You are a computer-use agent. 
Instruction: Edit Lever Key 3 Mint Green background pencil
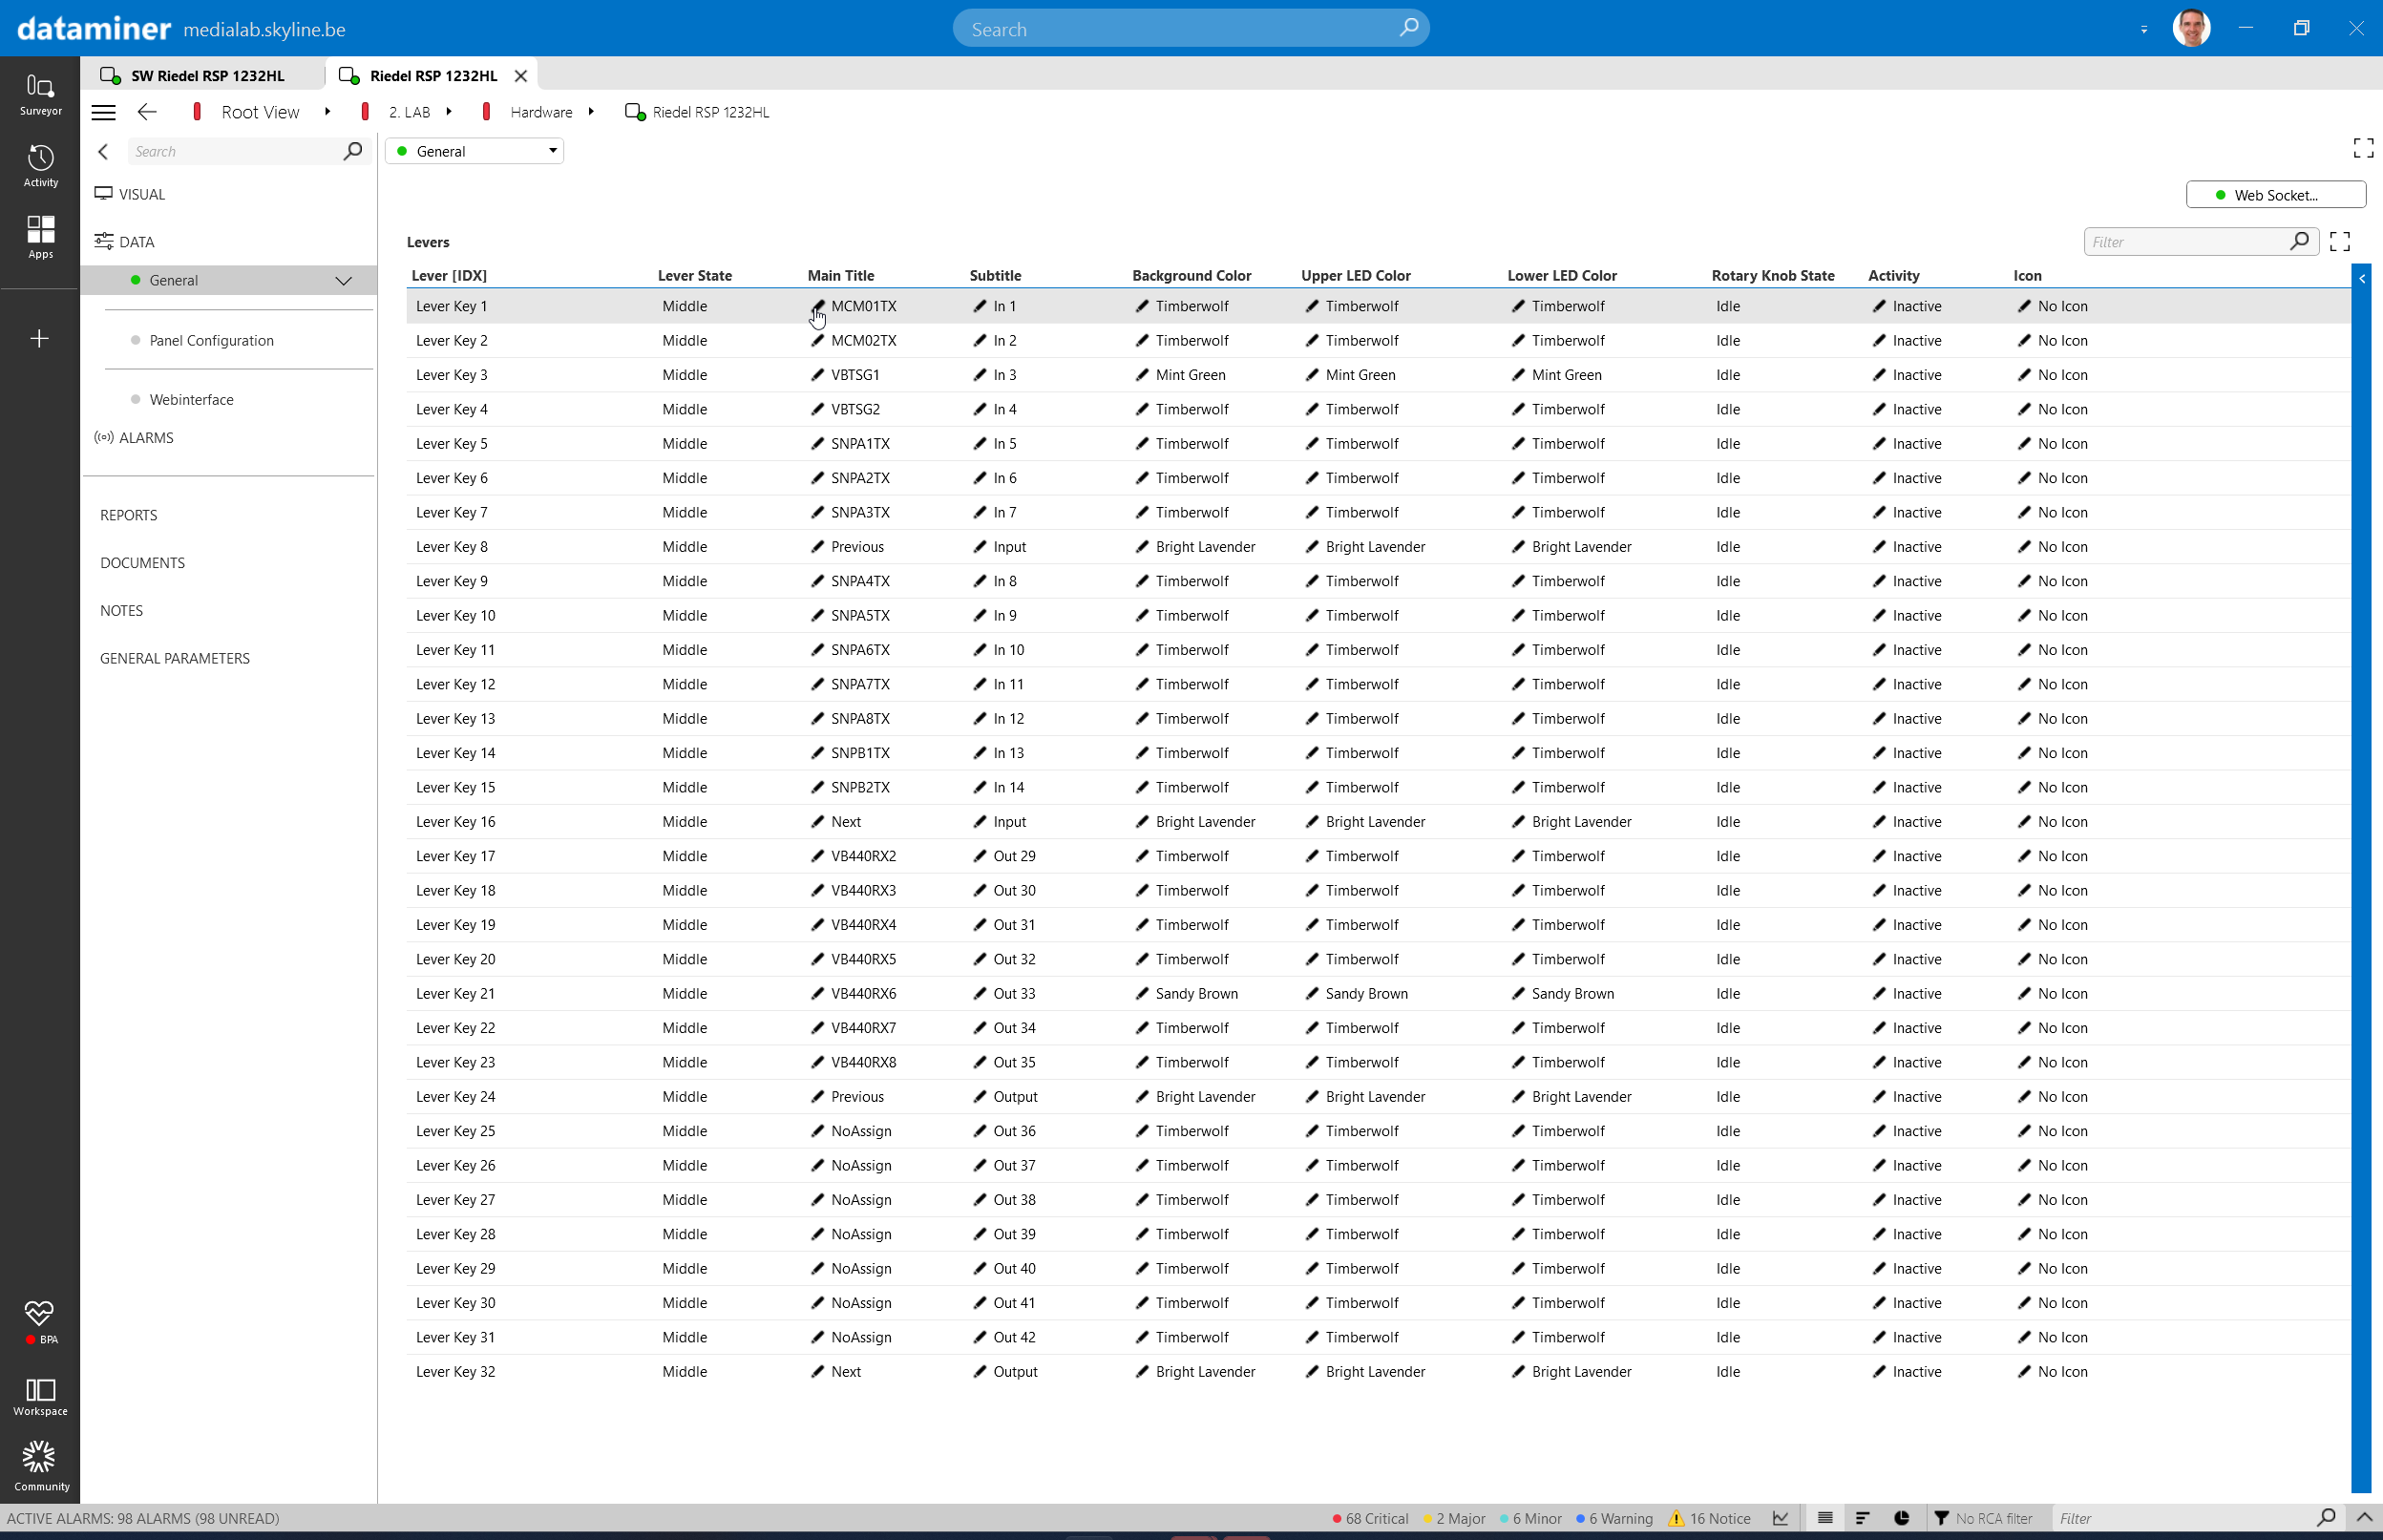click(1141, 375)
